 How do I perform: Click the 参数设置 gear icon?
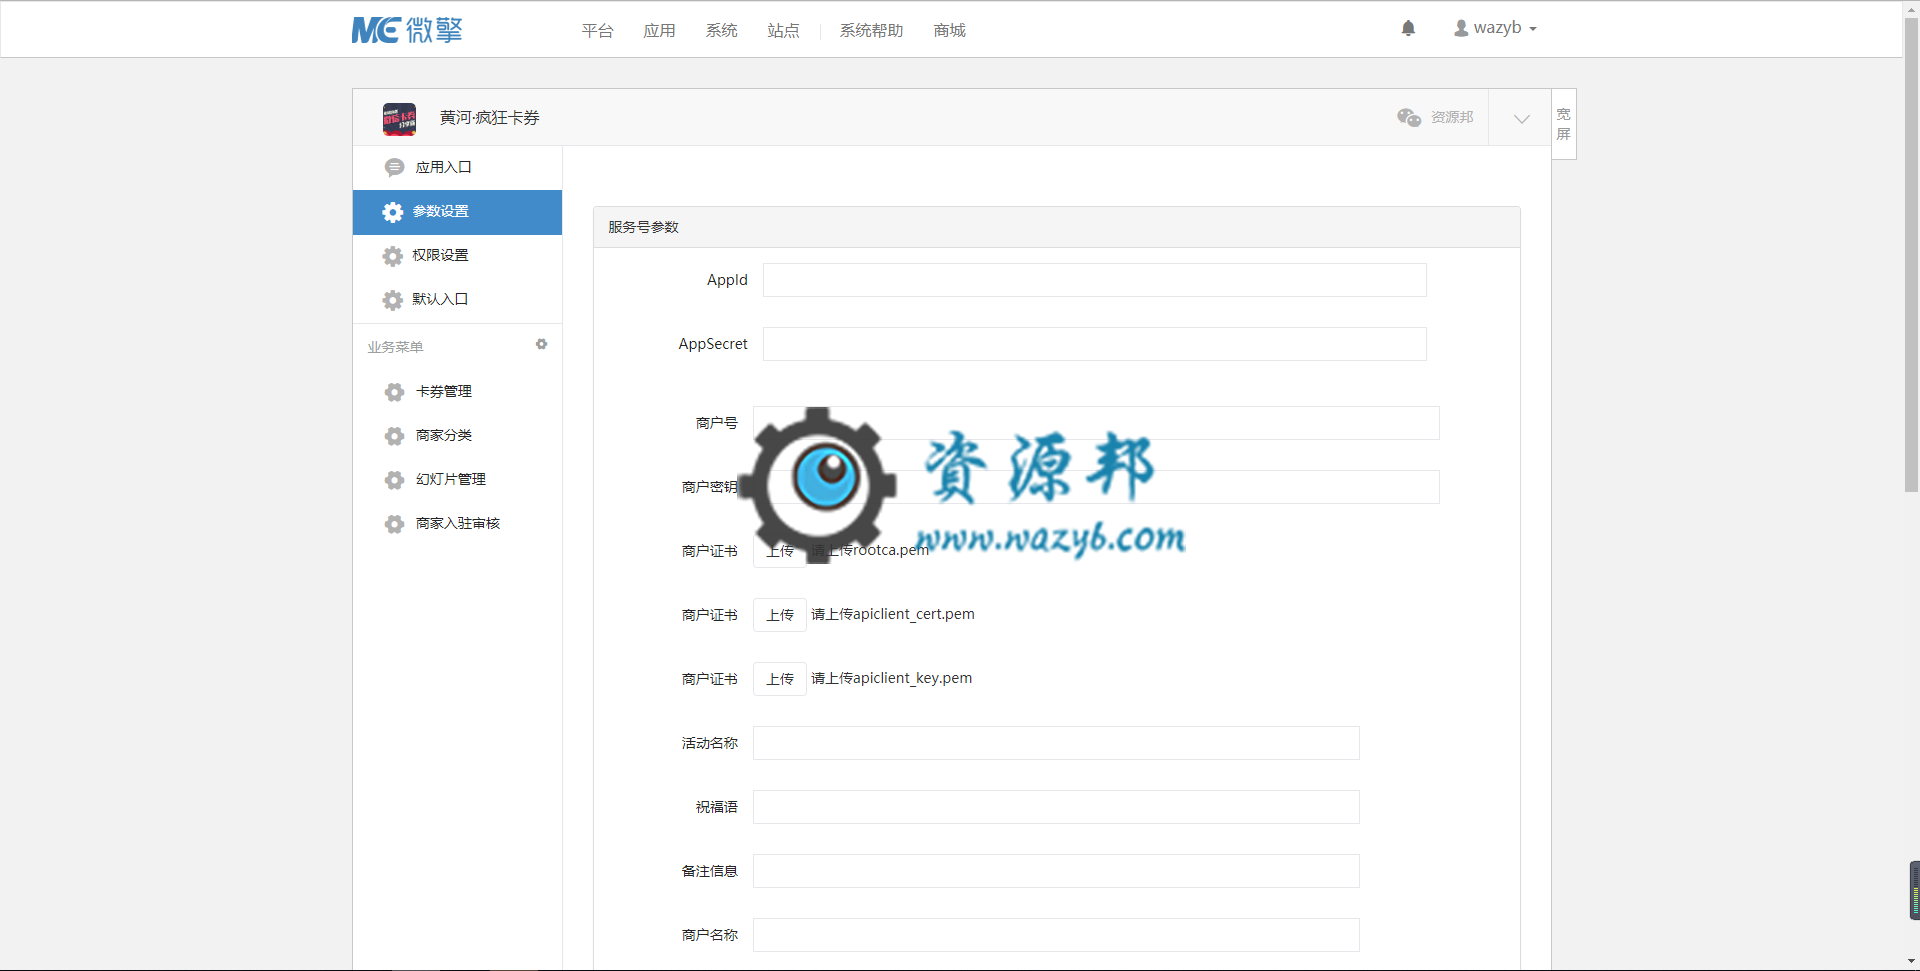click(x=392, y=212)
